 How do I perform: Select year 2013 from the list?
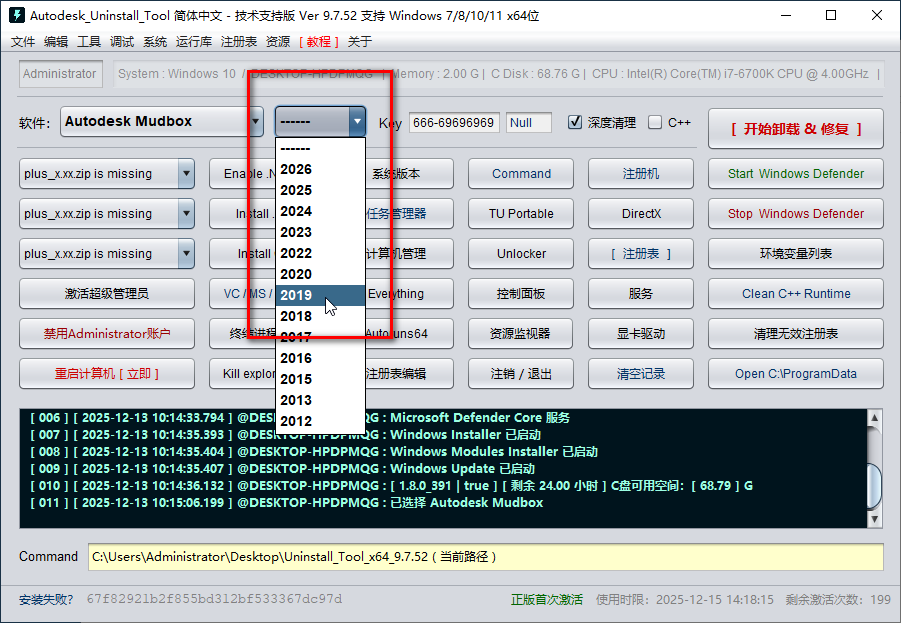pos(320,400)
